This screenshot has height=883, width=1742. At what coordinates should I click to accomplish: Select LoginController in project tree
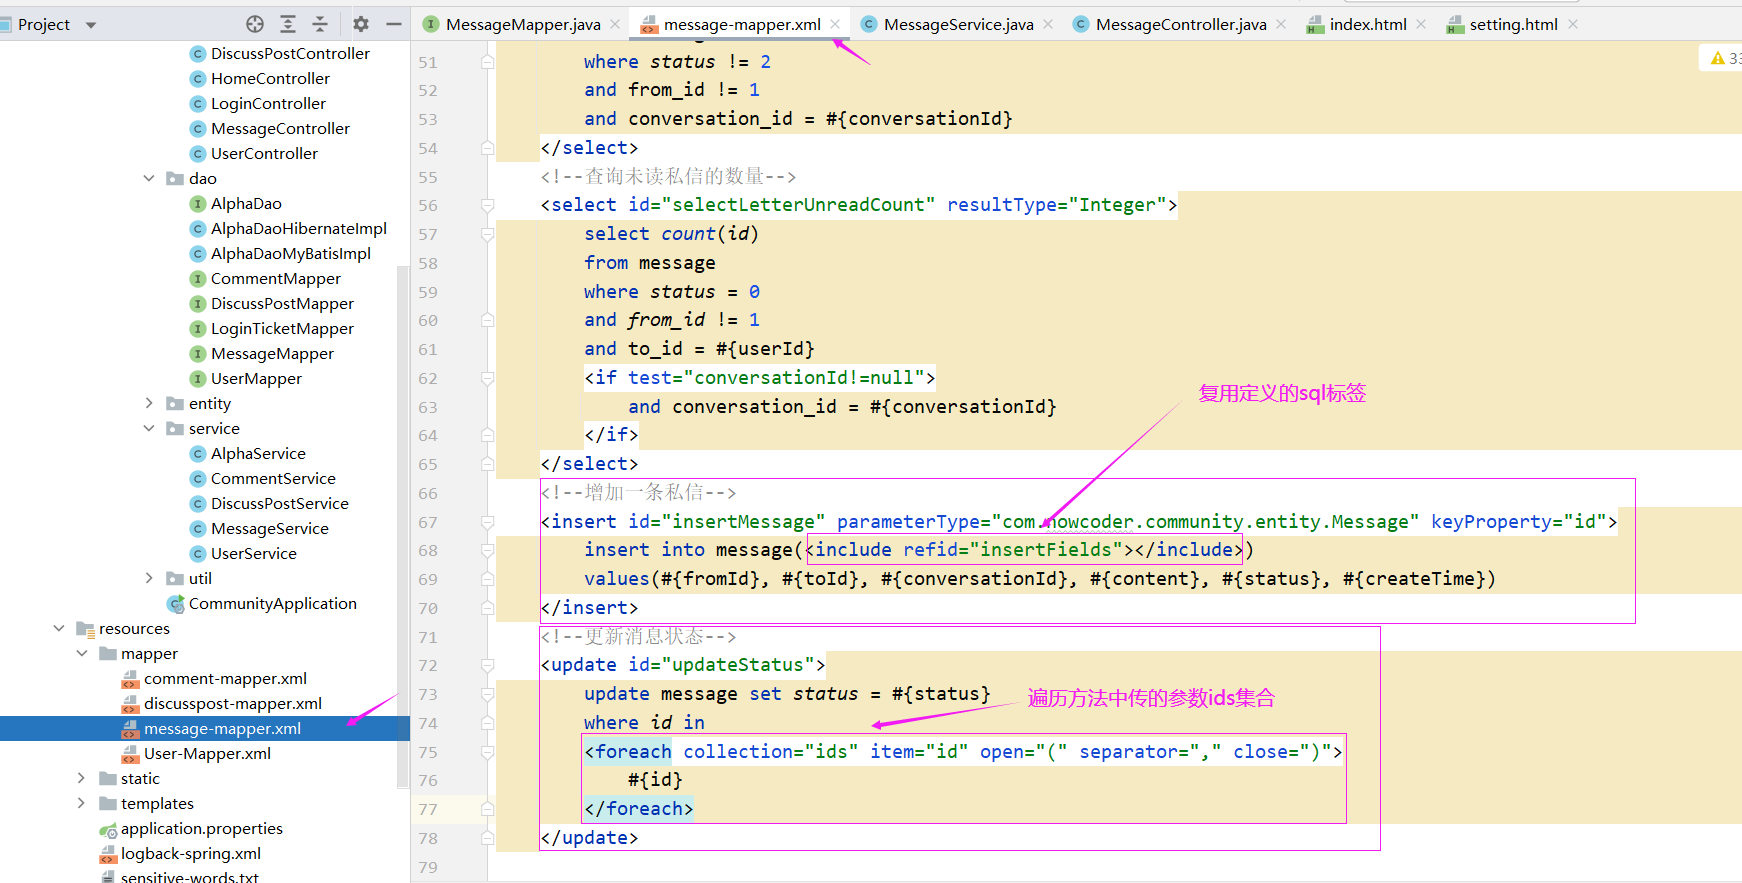tap(268, 103)
